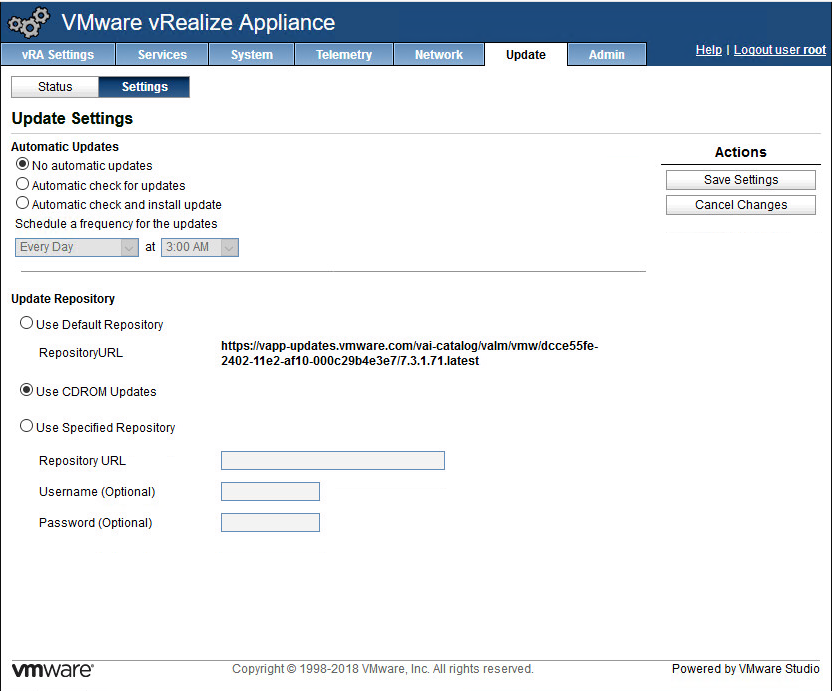Screen dimensions: 832x691
Task: Go to the Network tab
Action: click(439, 55)
